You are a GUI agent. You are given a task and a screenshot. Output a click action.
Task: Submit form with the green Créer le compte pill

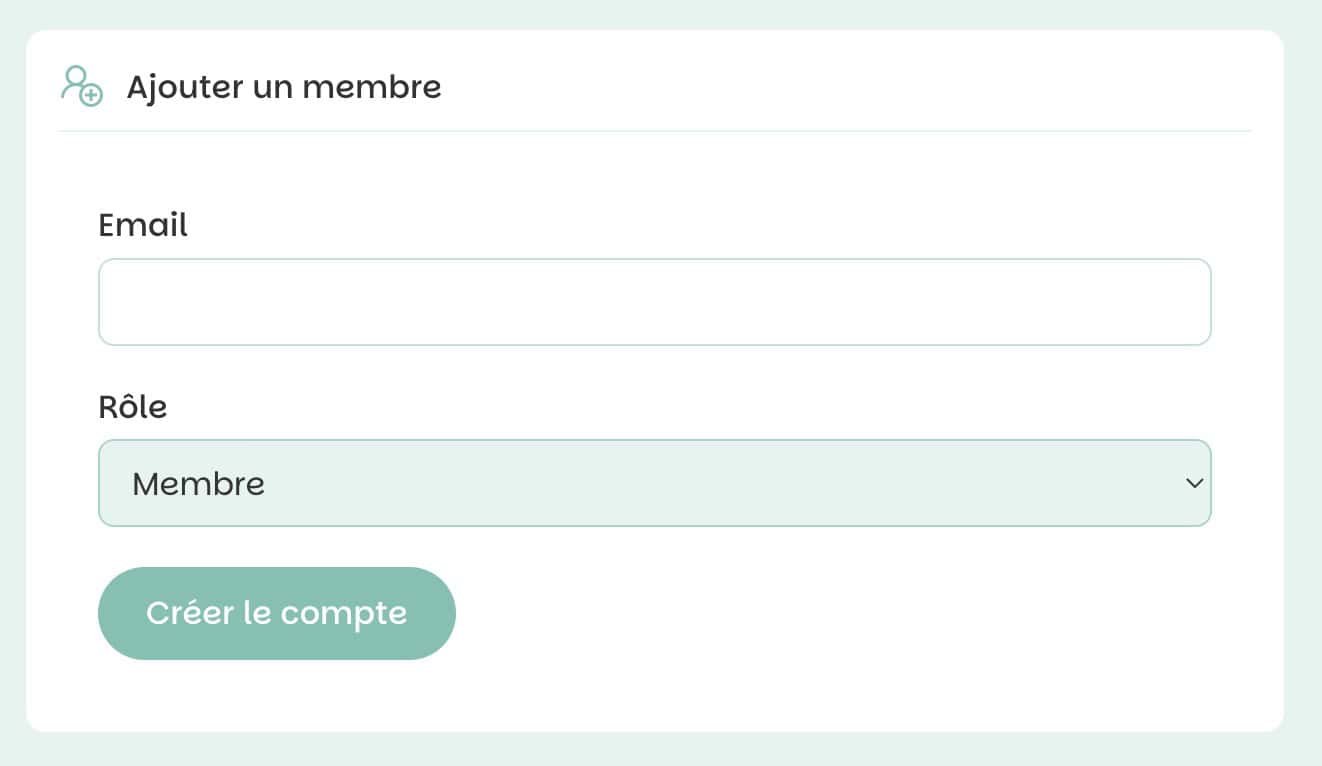point(277,613)
